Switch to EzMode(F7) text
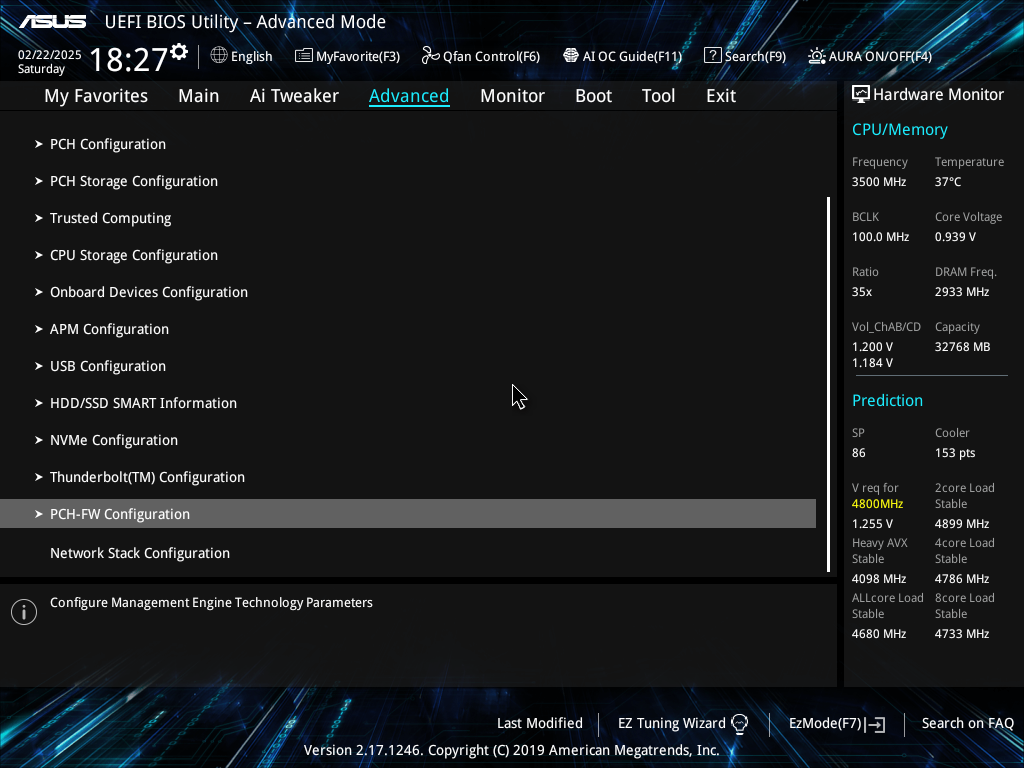1024x768 pixels. 825,724
